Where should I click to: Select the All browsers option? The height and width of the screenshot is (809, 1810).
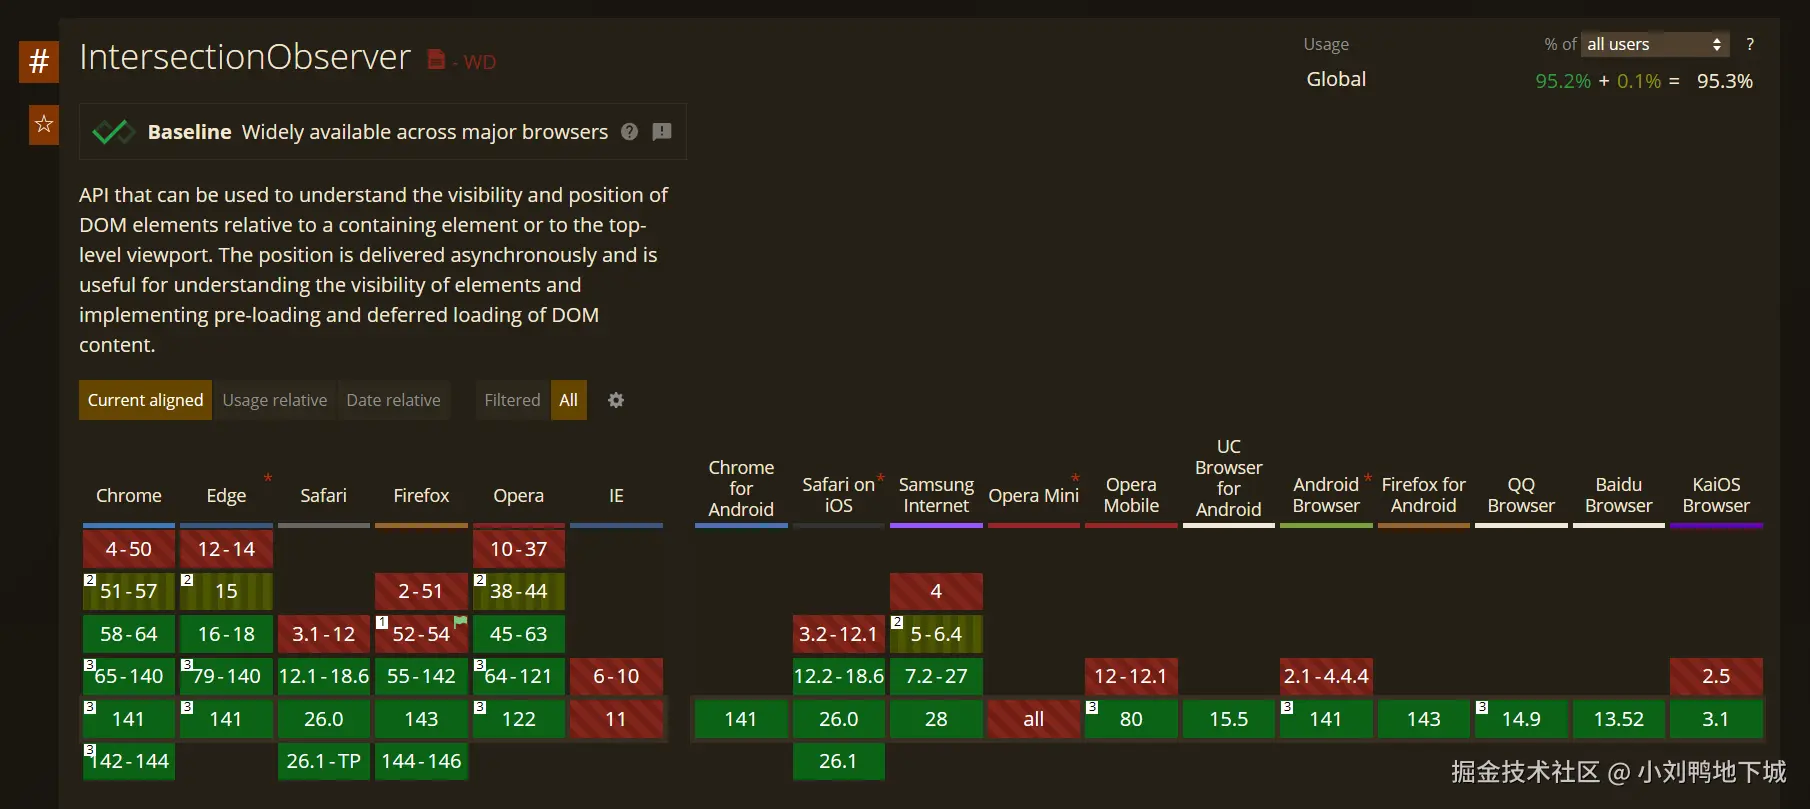click(569, 400)
